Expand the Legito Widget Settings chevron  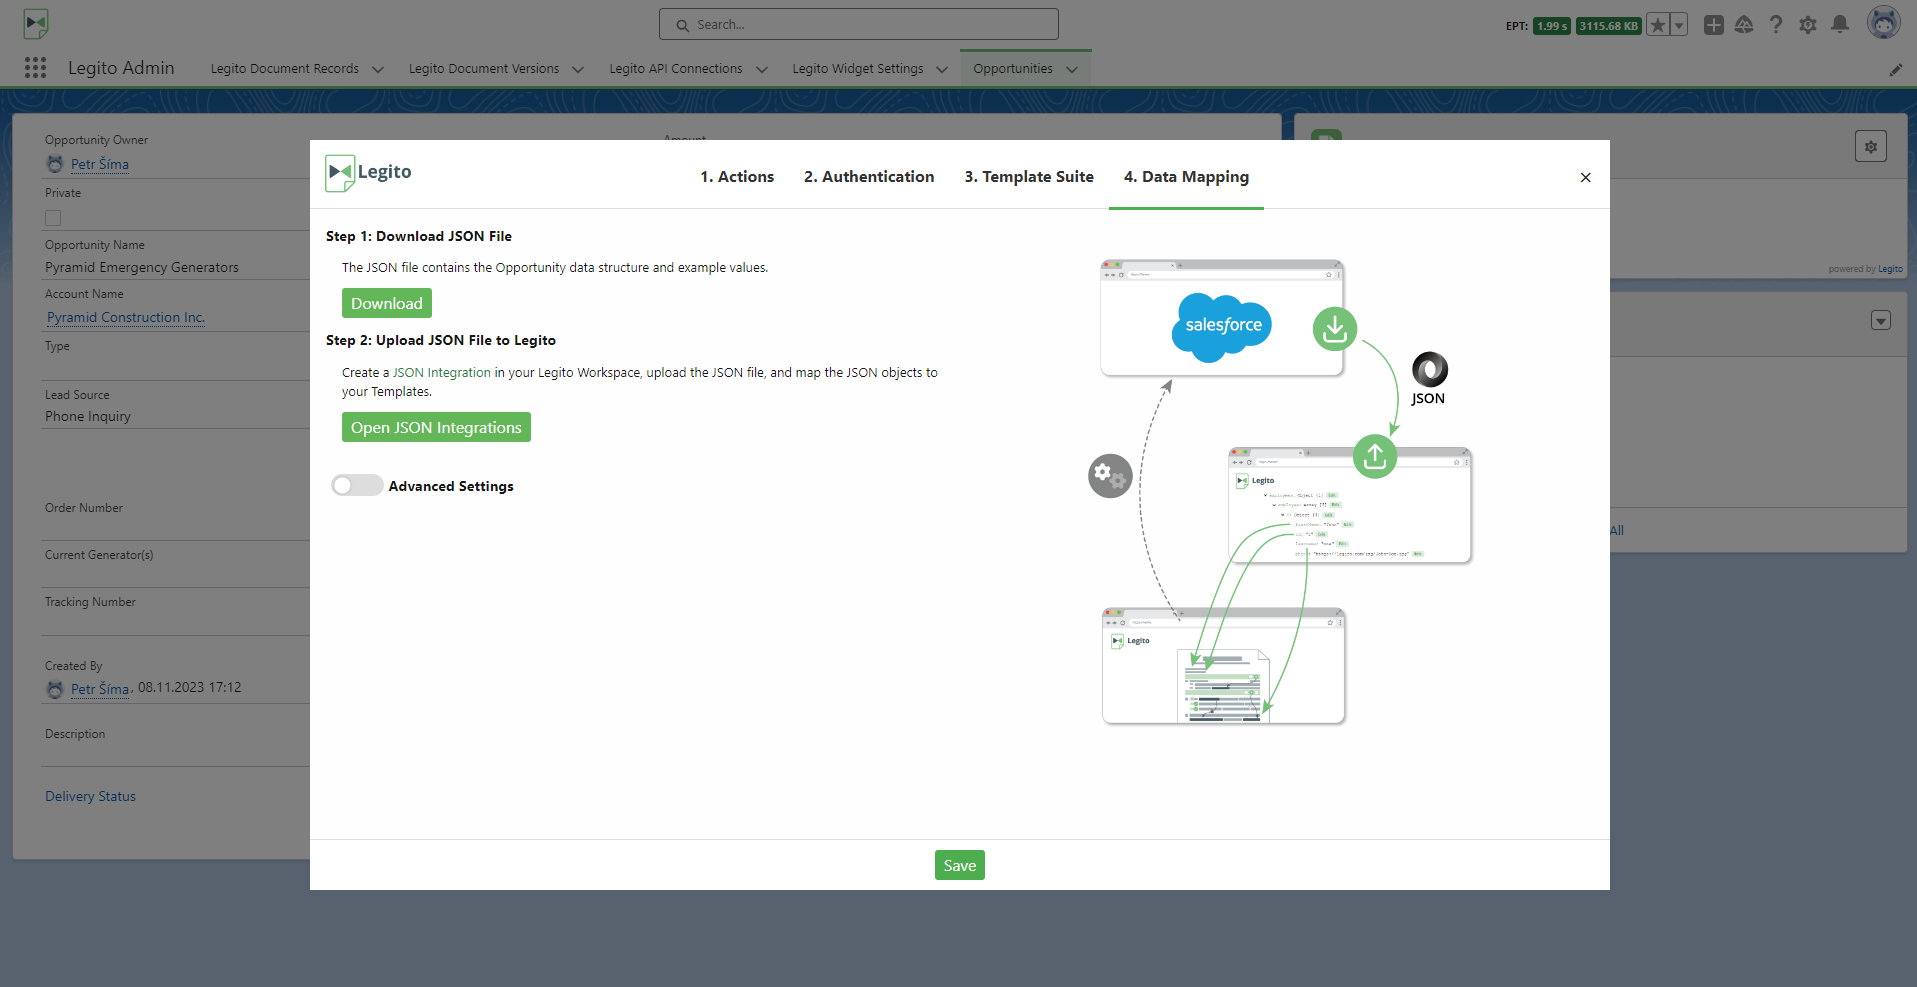click(942, 69)
